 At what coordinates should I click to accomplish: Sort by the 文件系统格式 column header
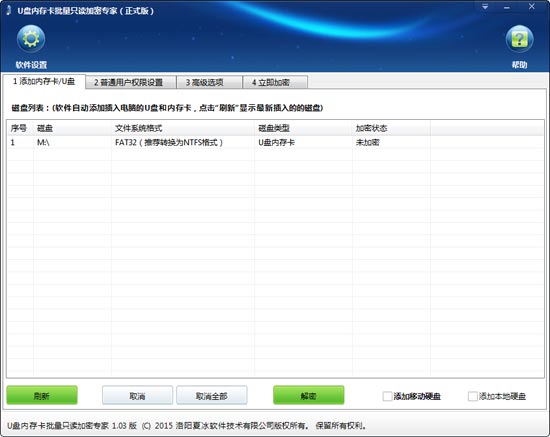point(183,128)
